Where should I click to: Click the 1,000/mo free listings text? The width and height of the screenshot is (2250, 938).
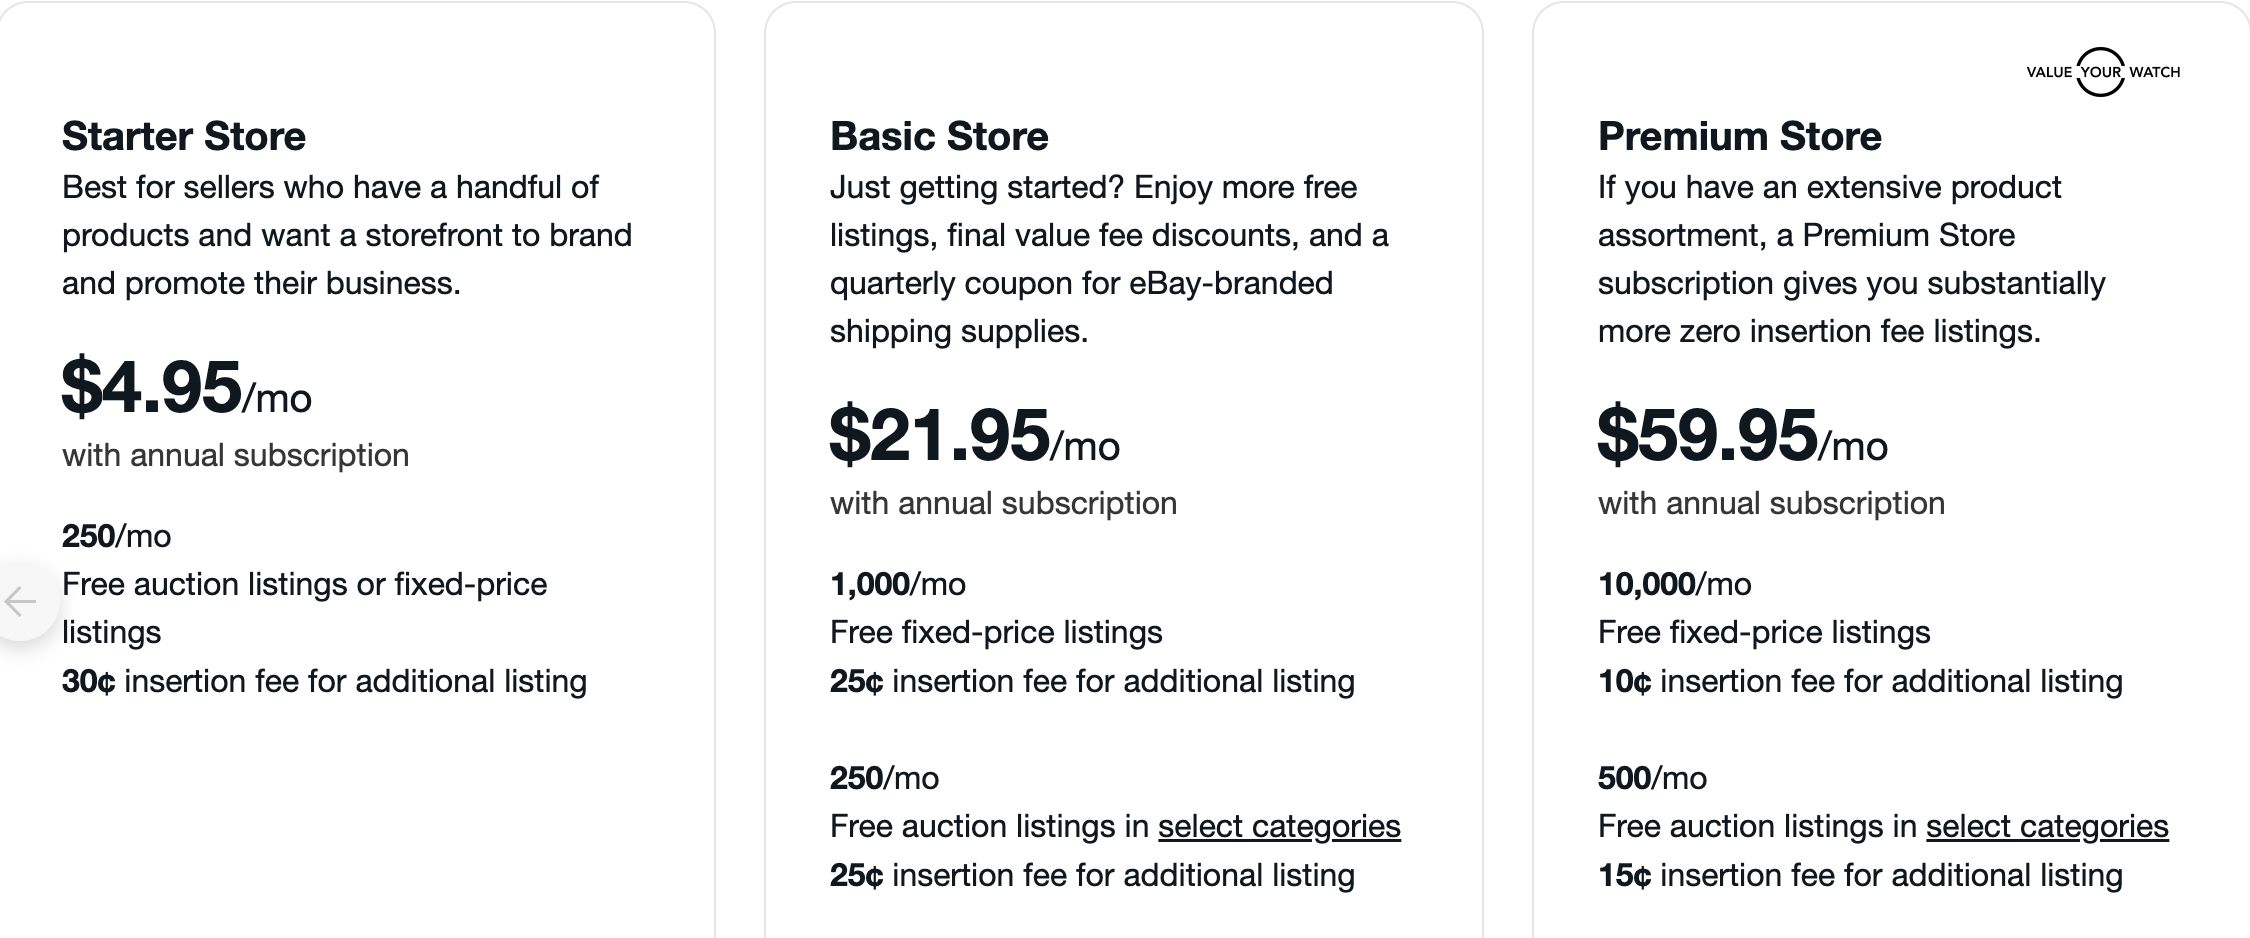pos(898,583)
